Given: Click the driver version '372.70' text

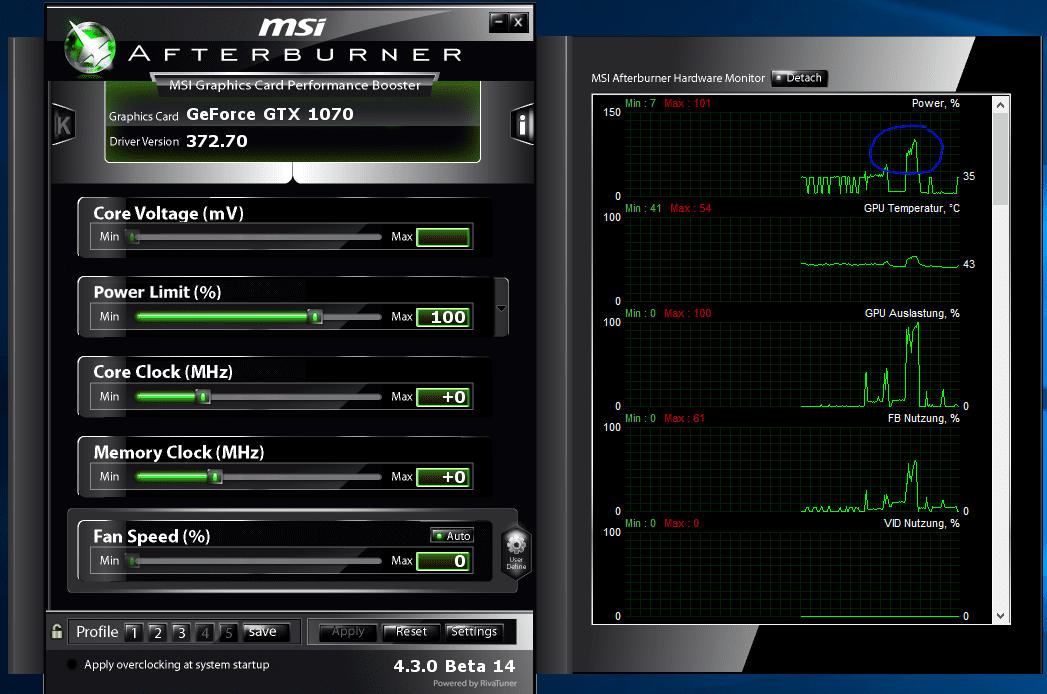Looking at the screenshot, I should [x=217, y=141].
